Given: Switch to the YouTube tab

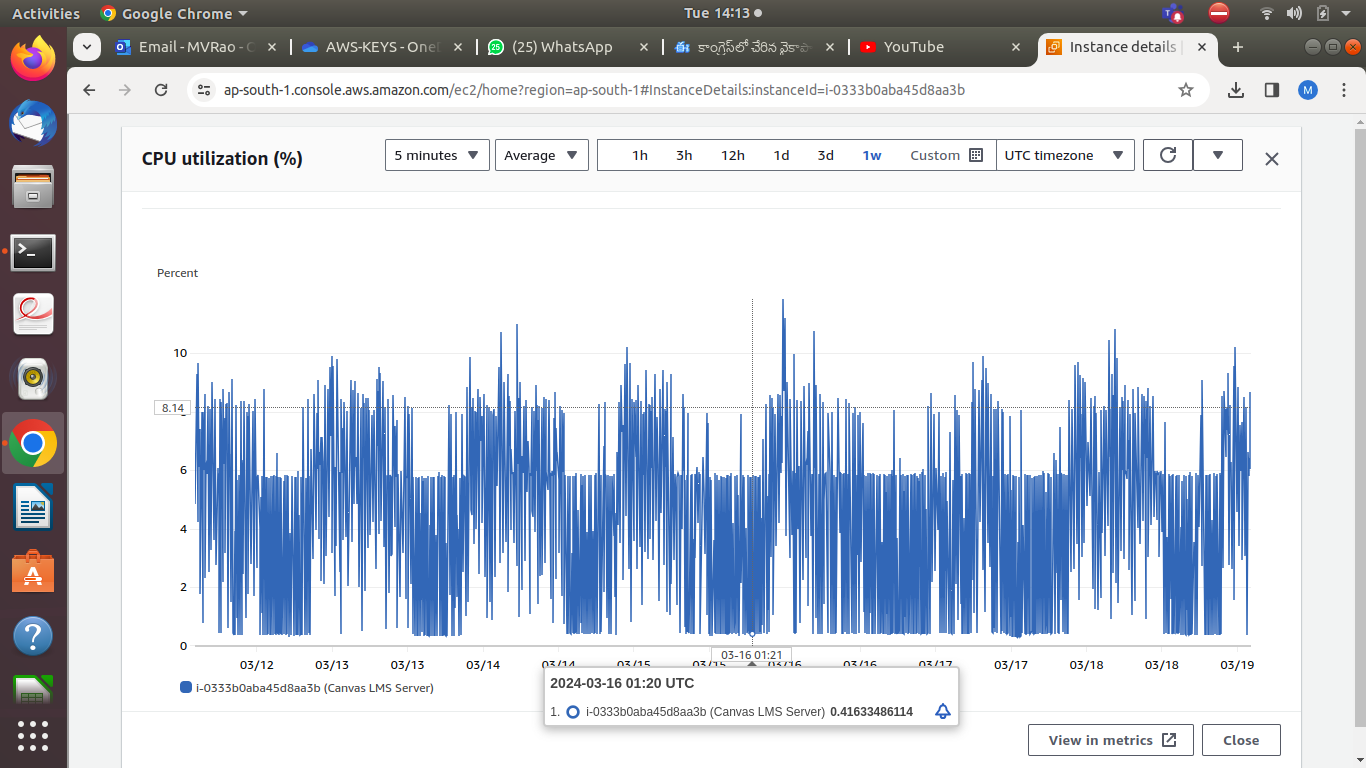Looking at the screenshot, I should pos(913,47).
